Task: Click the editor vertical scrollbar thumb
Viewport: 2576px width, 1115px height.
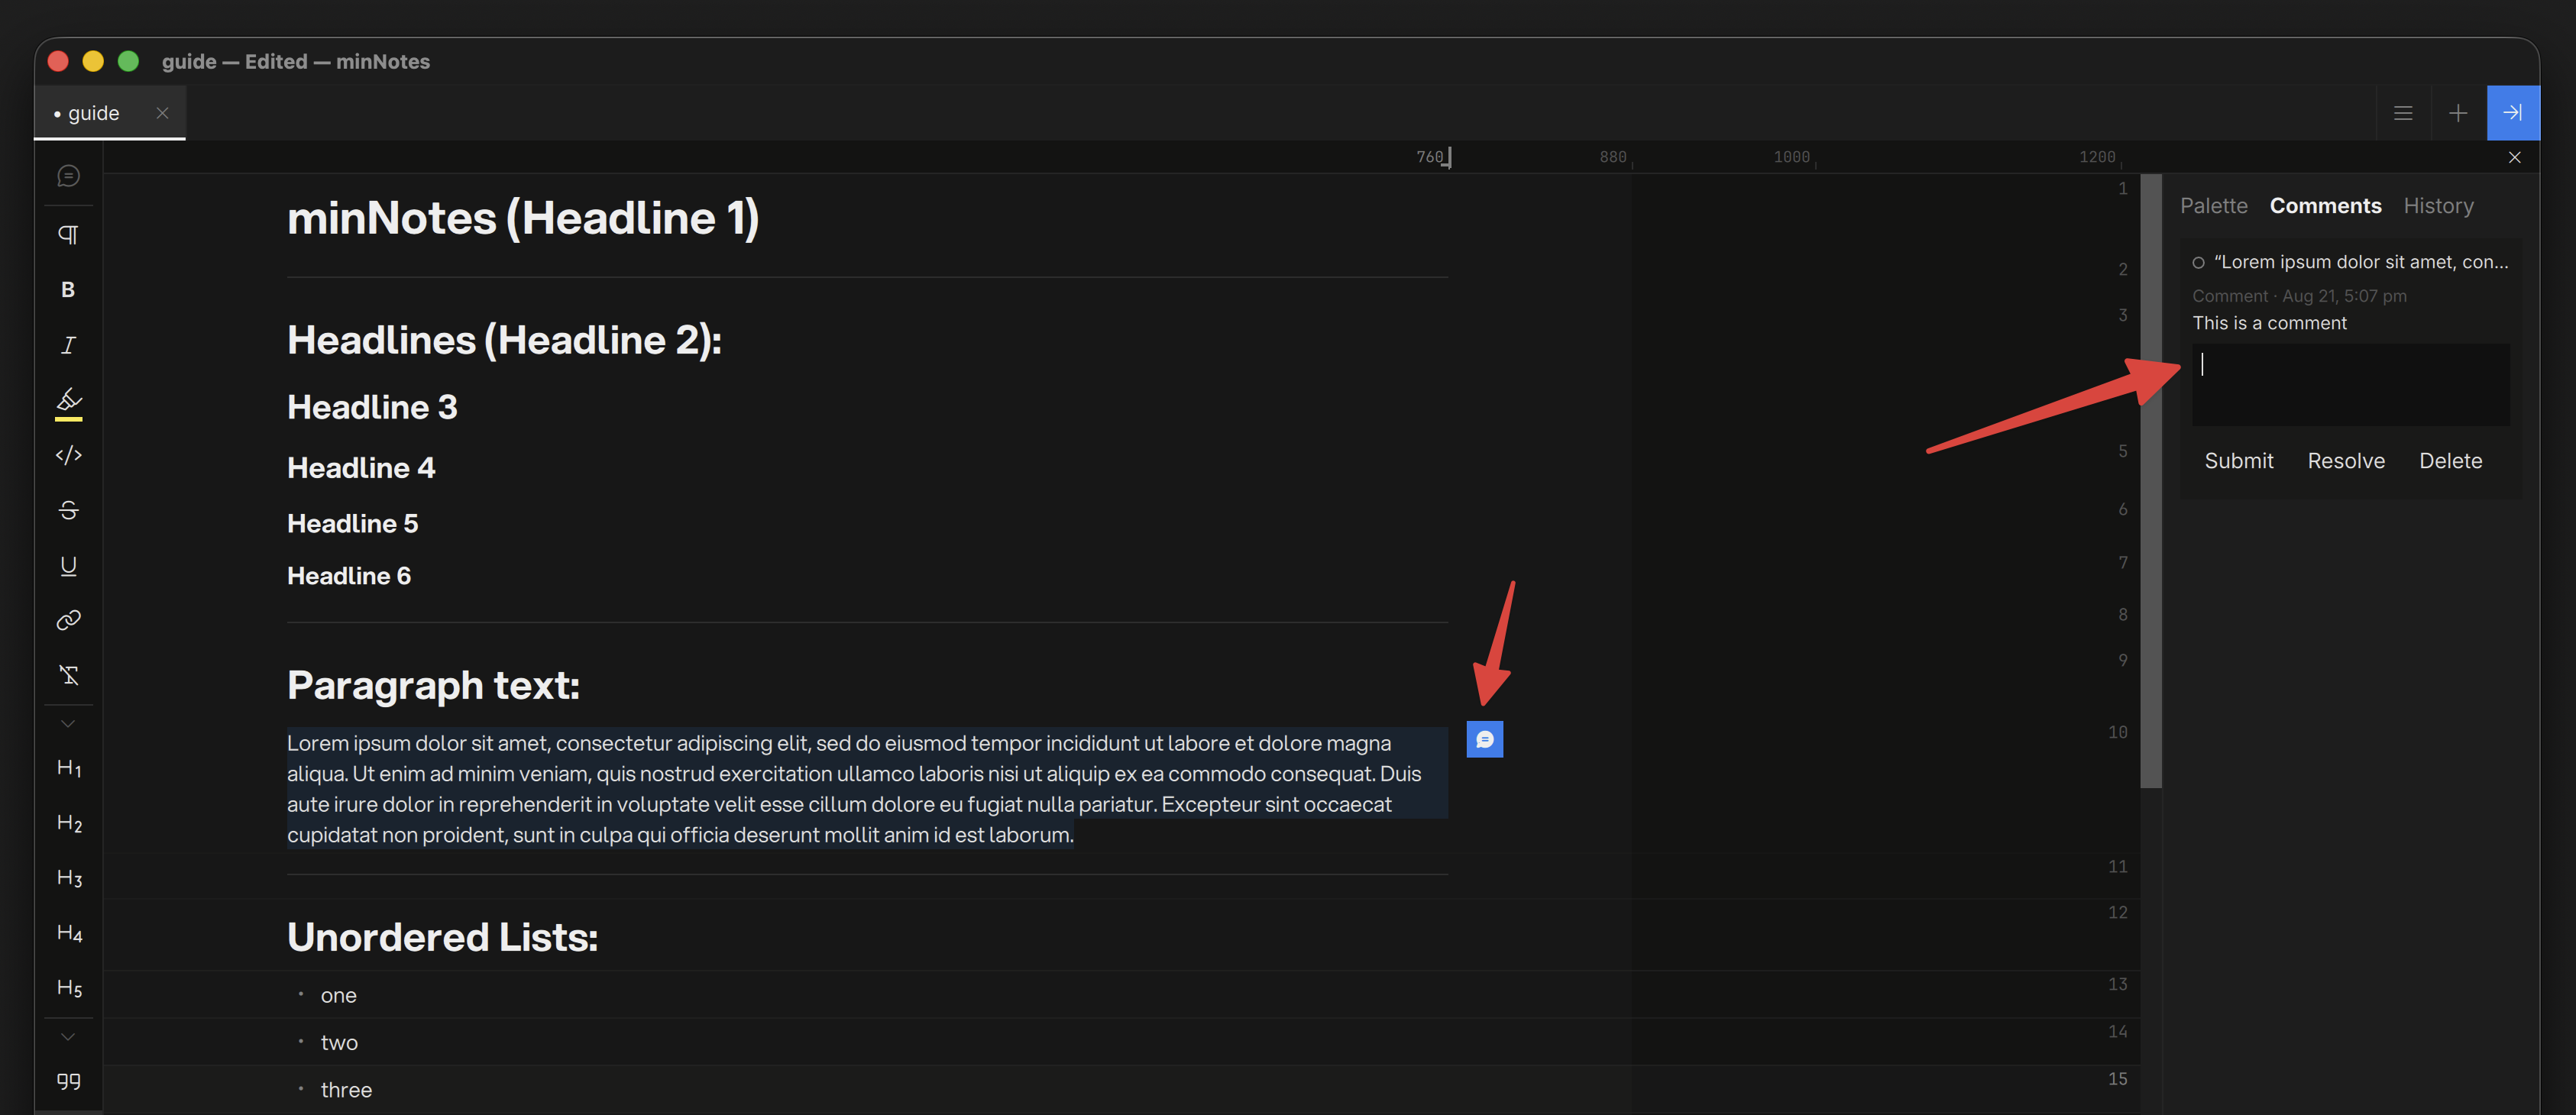Action: (2151, 481)
